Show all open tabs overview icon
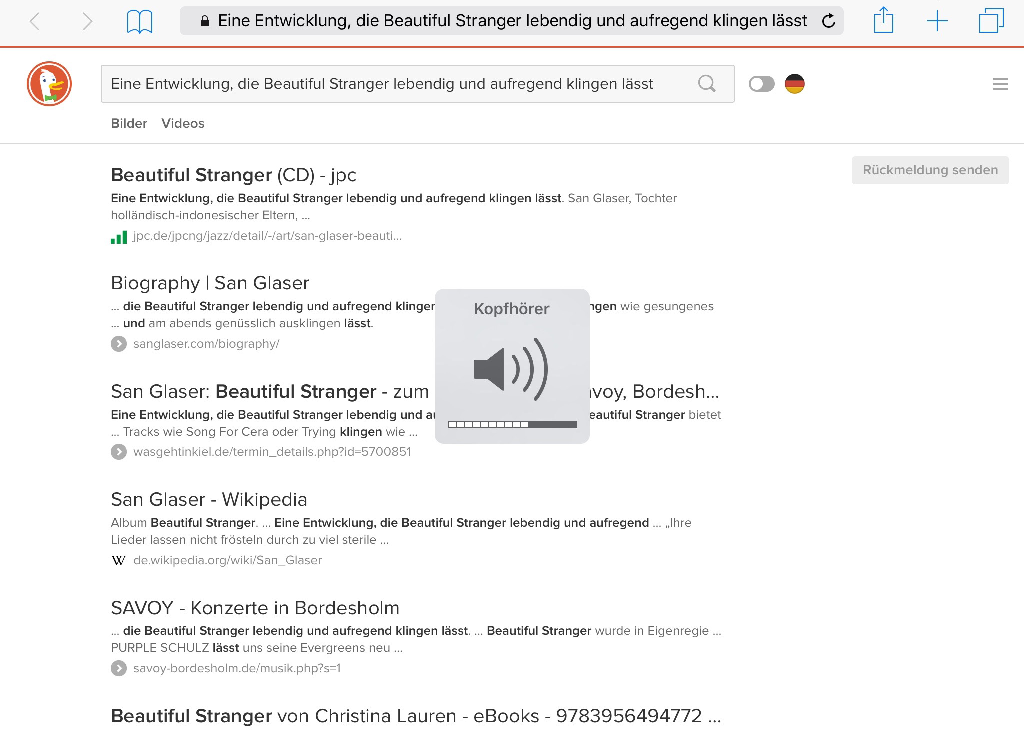1024x731 pixels. click(x=991, y=21)
